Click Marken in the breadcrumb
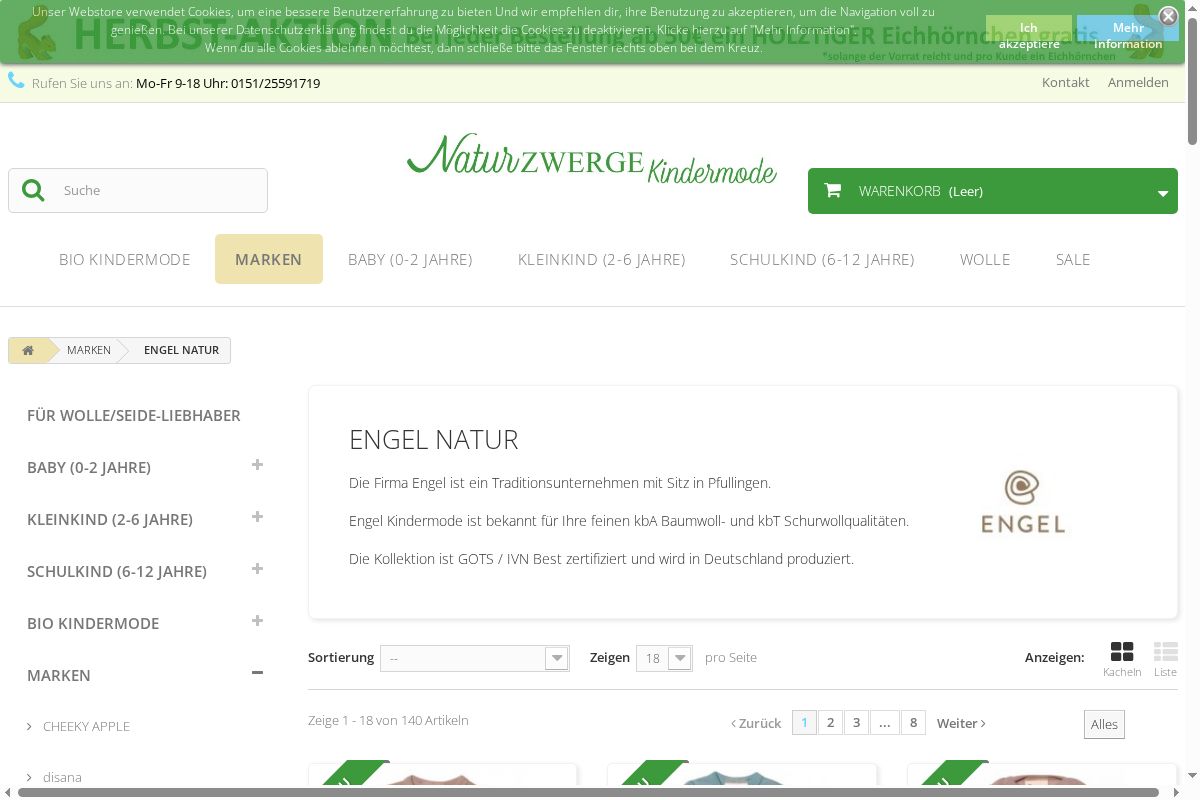This screenshot has height=800, width=1200. click(x=89, y=350)
